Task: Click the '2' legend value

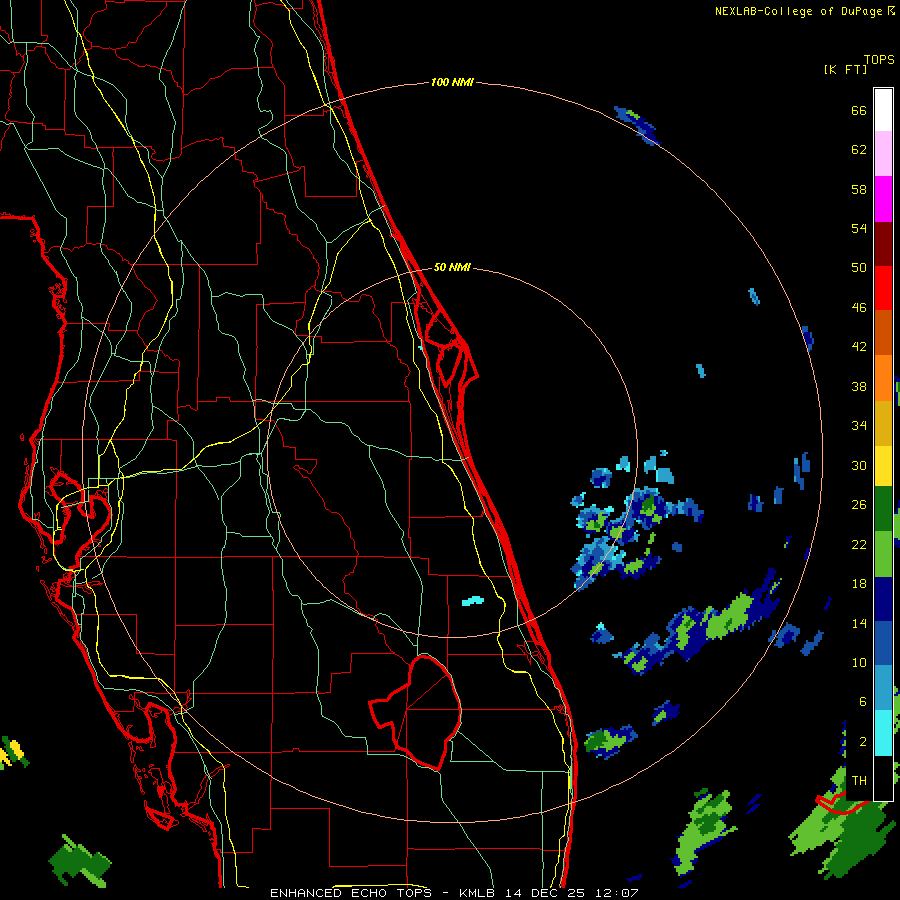Action: tap(863, 742)
